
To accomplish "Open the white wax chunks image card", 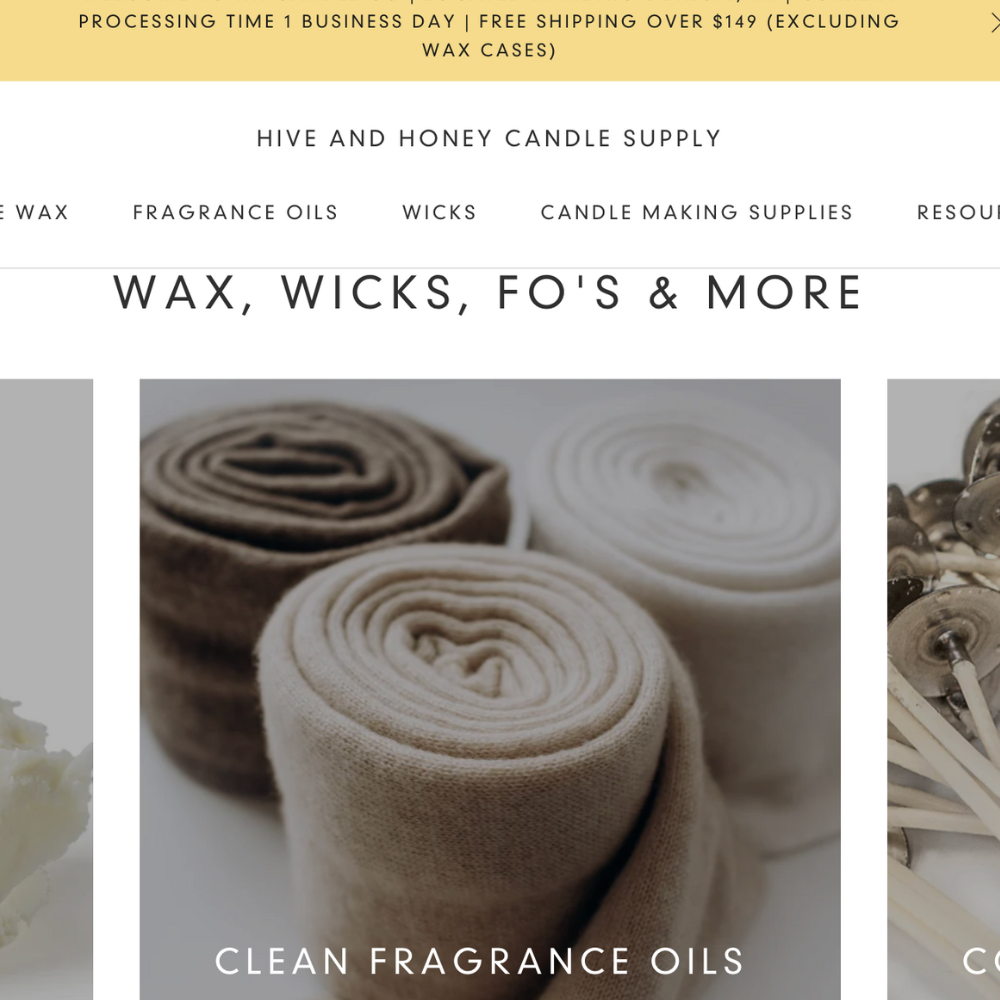I will point(46,689).
